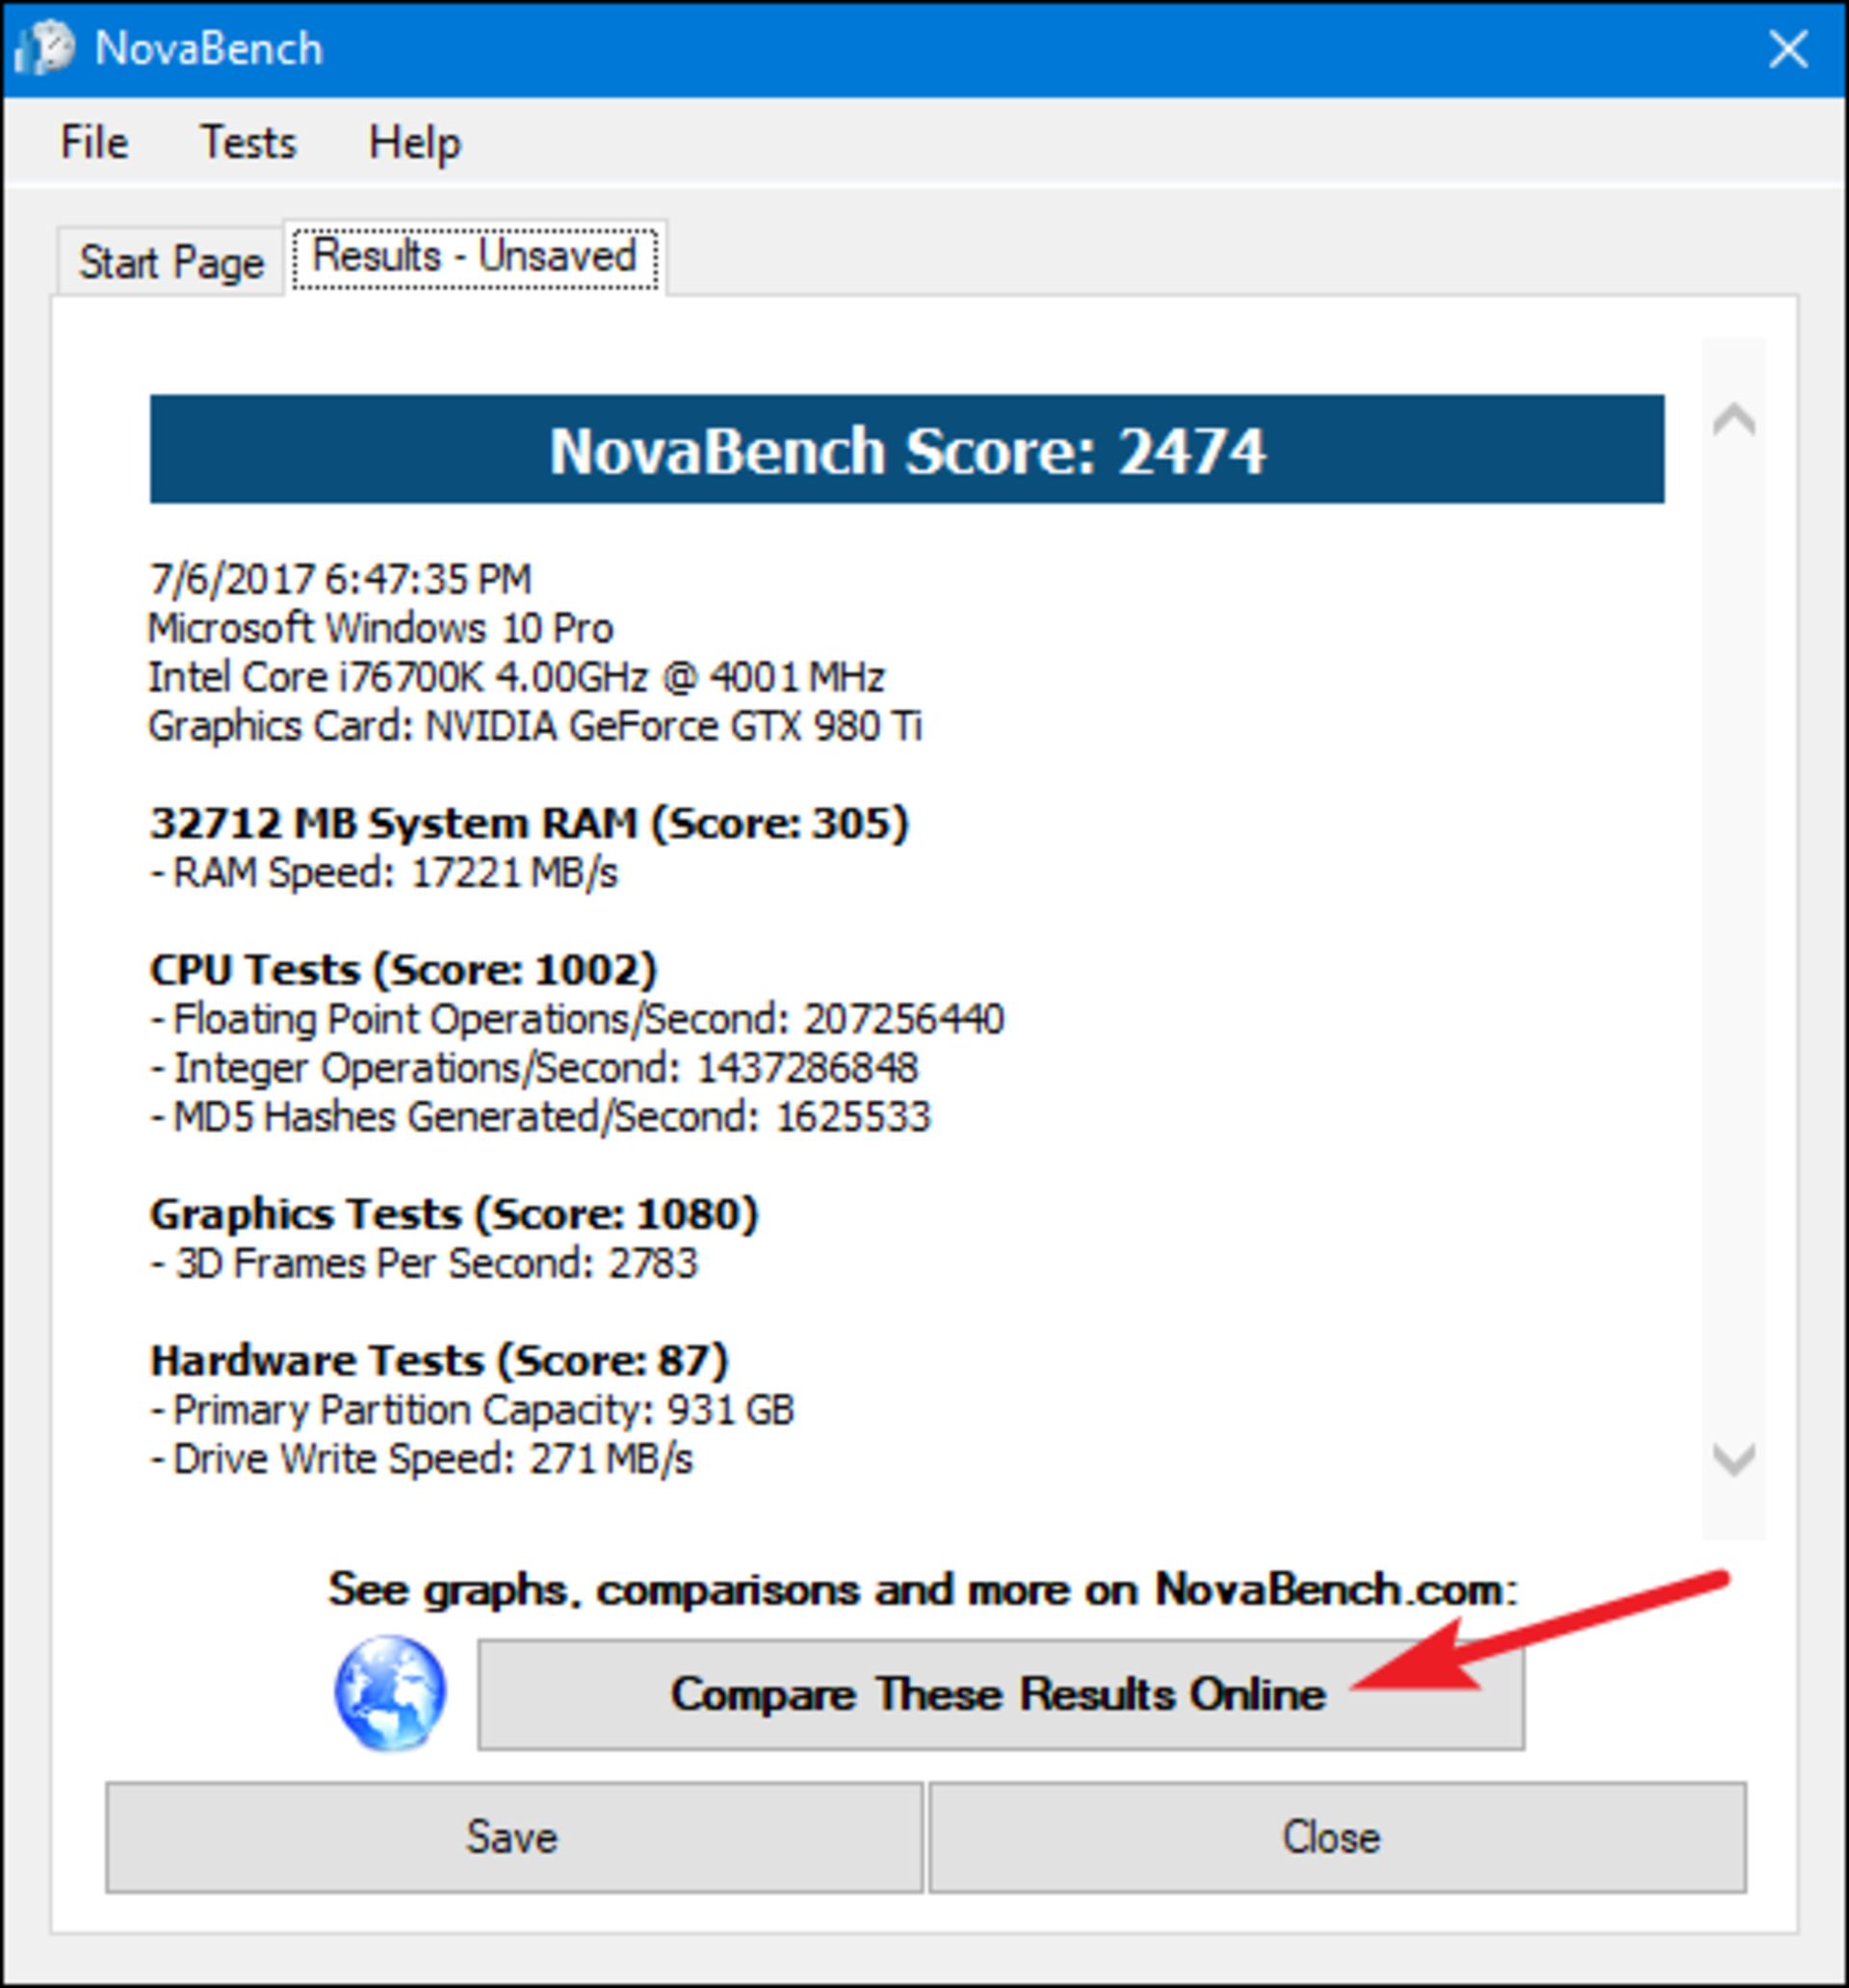Viewport: 1849px width, 1988px height.
Task: Click the Drive Write Speed: 271 MB/s line
Action: [x=422, y=1459]
